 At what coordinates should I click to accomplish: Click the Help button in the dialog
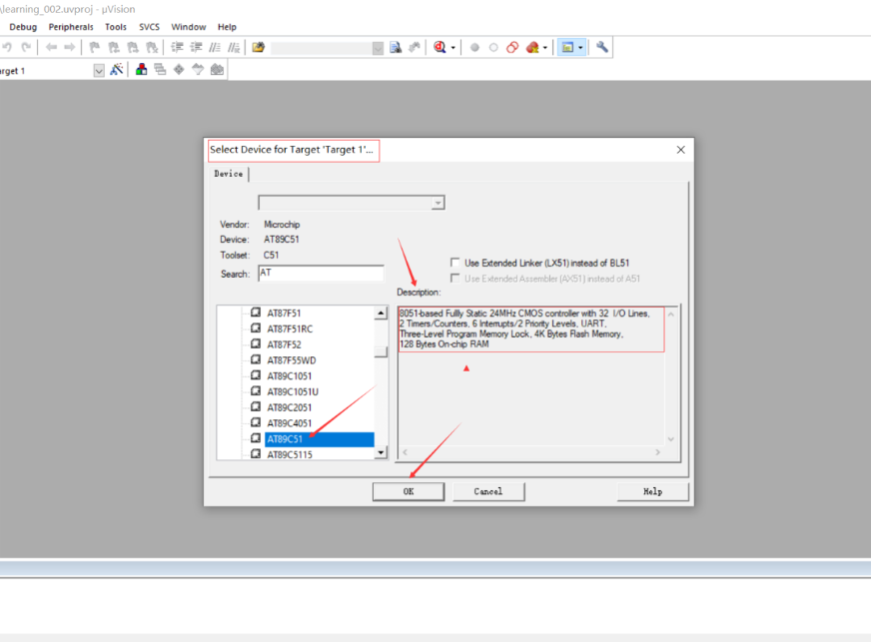point(653,491)
